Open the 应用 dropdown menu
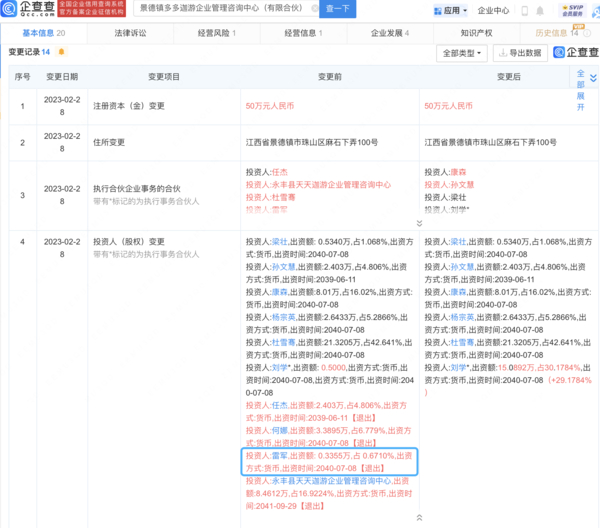 pos(450,11)
